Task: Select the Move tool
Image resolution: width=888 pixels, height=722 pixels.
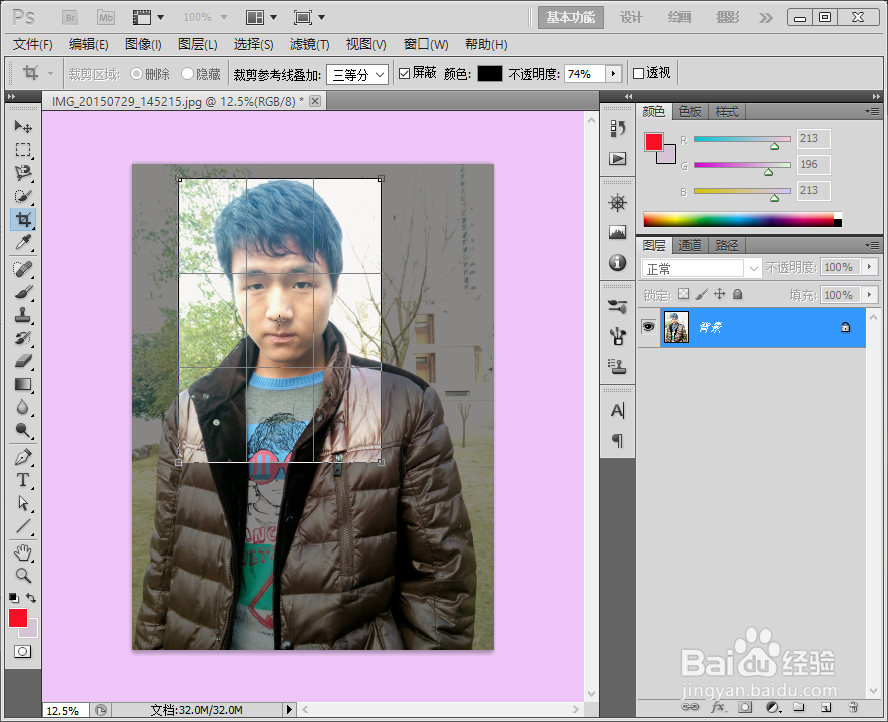Action: [23, 126]
